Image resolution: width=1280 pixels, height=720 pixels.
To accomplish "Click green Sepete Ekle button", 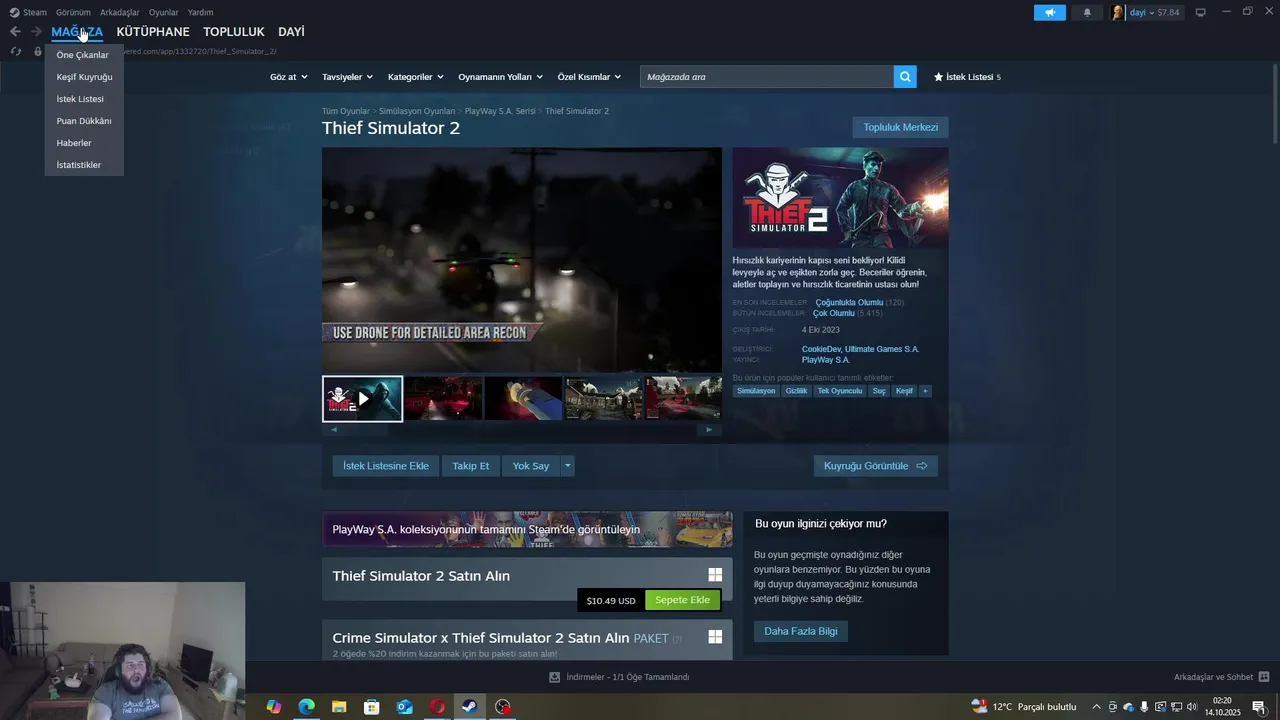I will pos(682,600).
